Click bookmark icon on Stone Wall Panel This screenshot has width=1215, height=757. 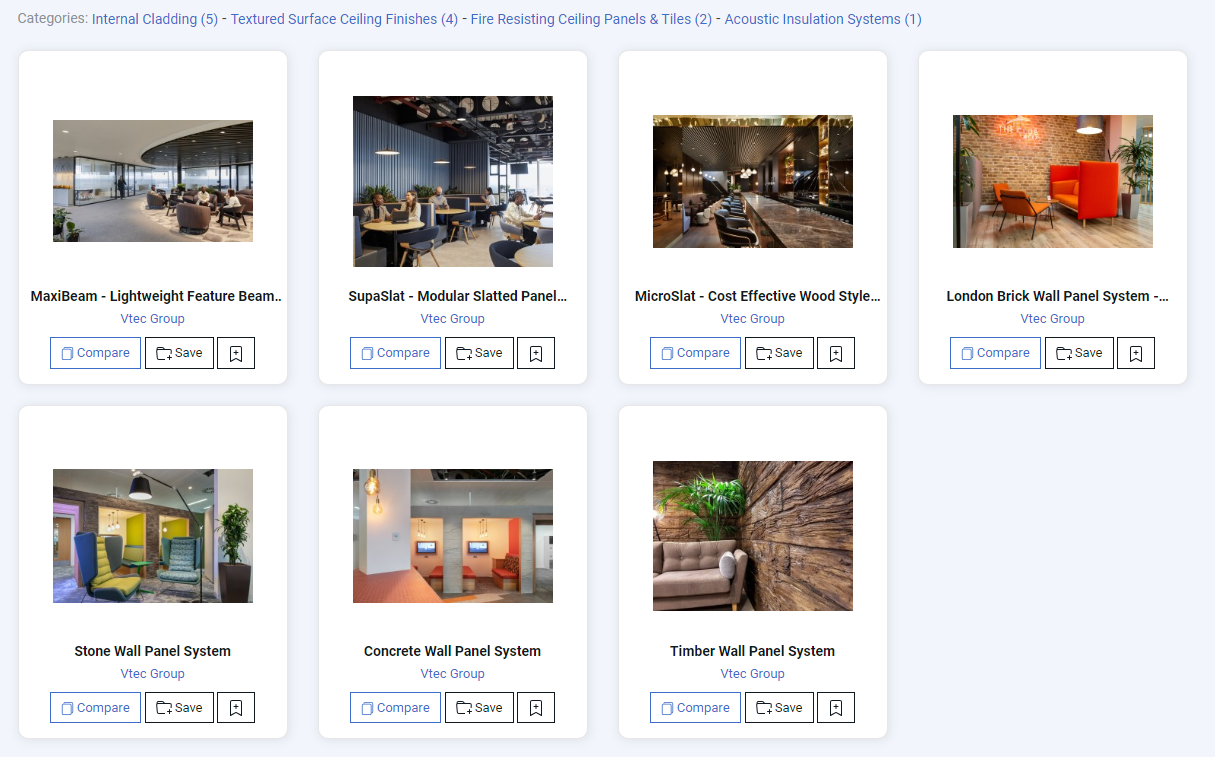[236, 708]
